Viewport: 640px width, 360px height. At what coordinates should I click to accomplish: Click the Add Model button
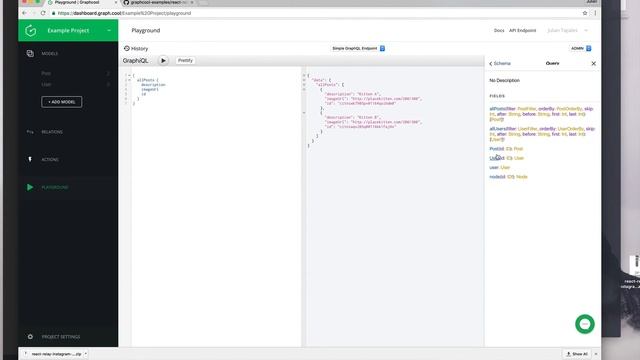coord(62,102)
